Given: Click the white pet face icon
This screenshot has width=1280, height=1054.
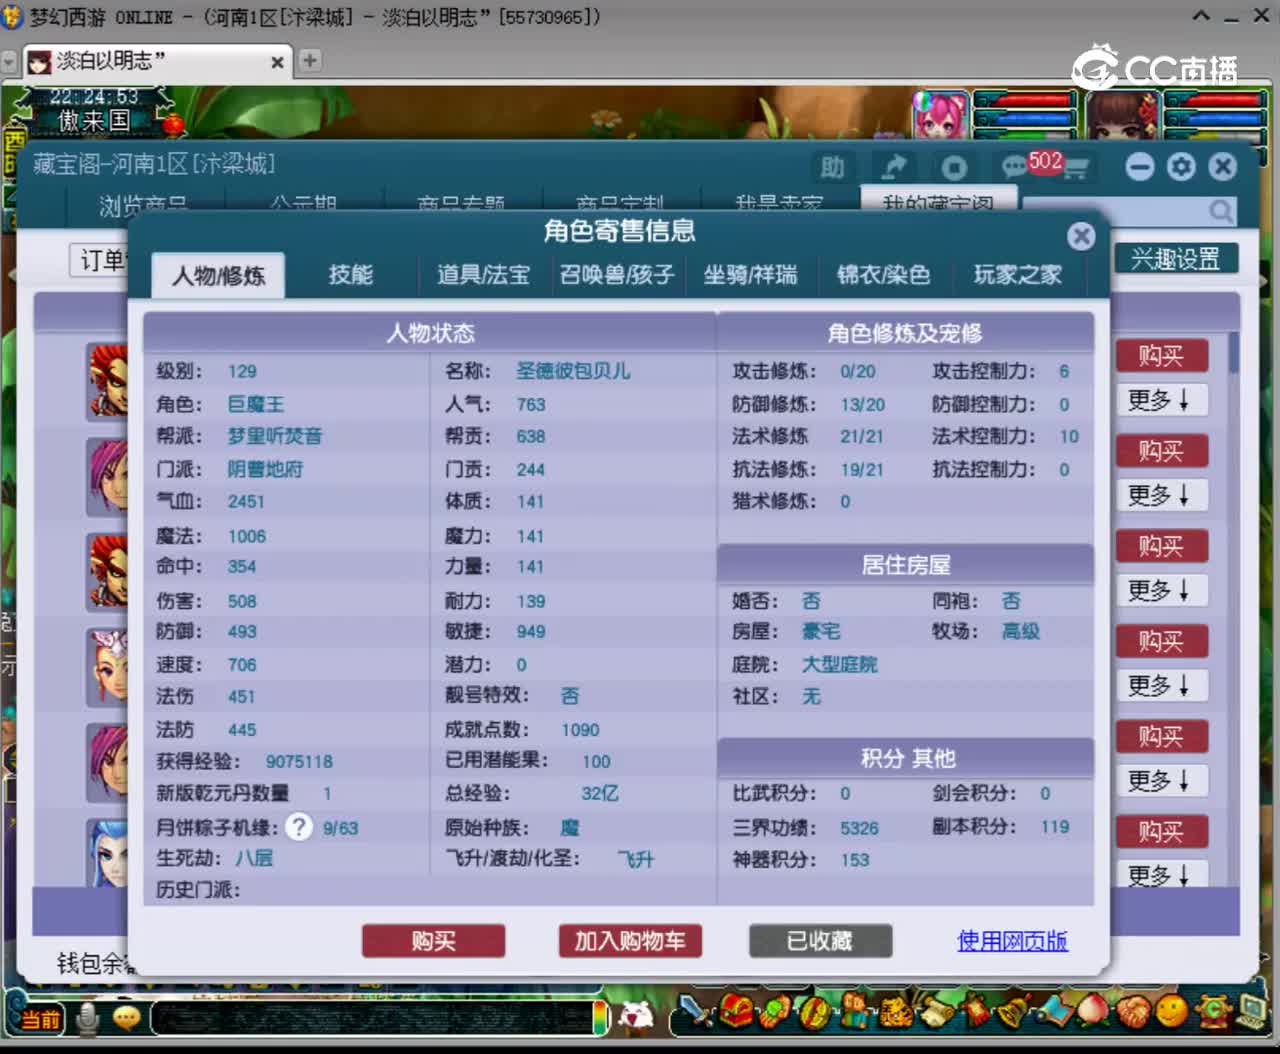Looking at the screenshot, I should pyautogui.click(x=634, y=1017).
